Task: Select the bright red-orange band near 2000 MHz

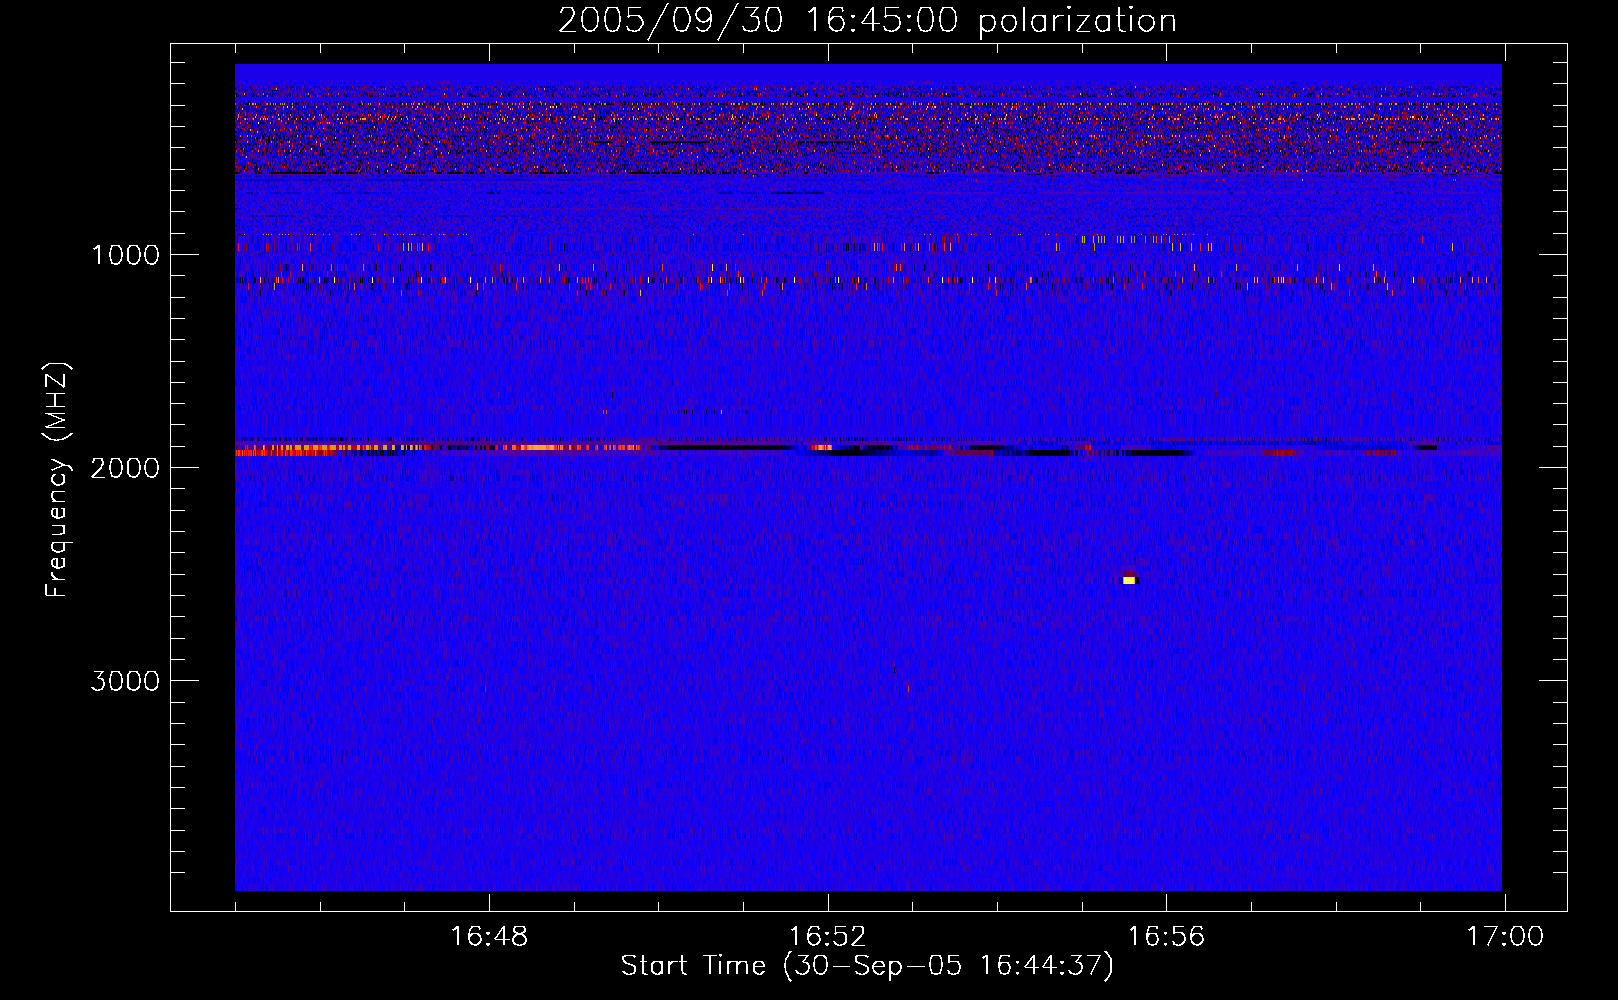Action: coord(290,452)
